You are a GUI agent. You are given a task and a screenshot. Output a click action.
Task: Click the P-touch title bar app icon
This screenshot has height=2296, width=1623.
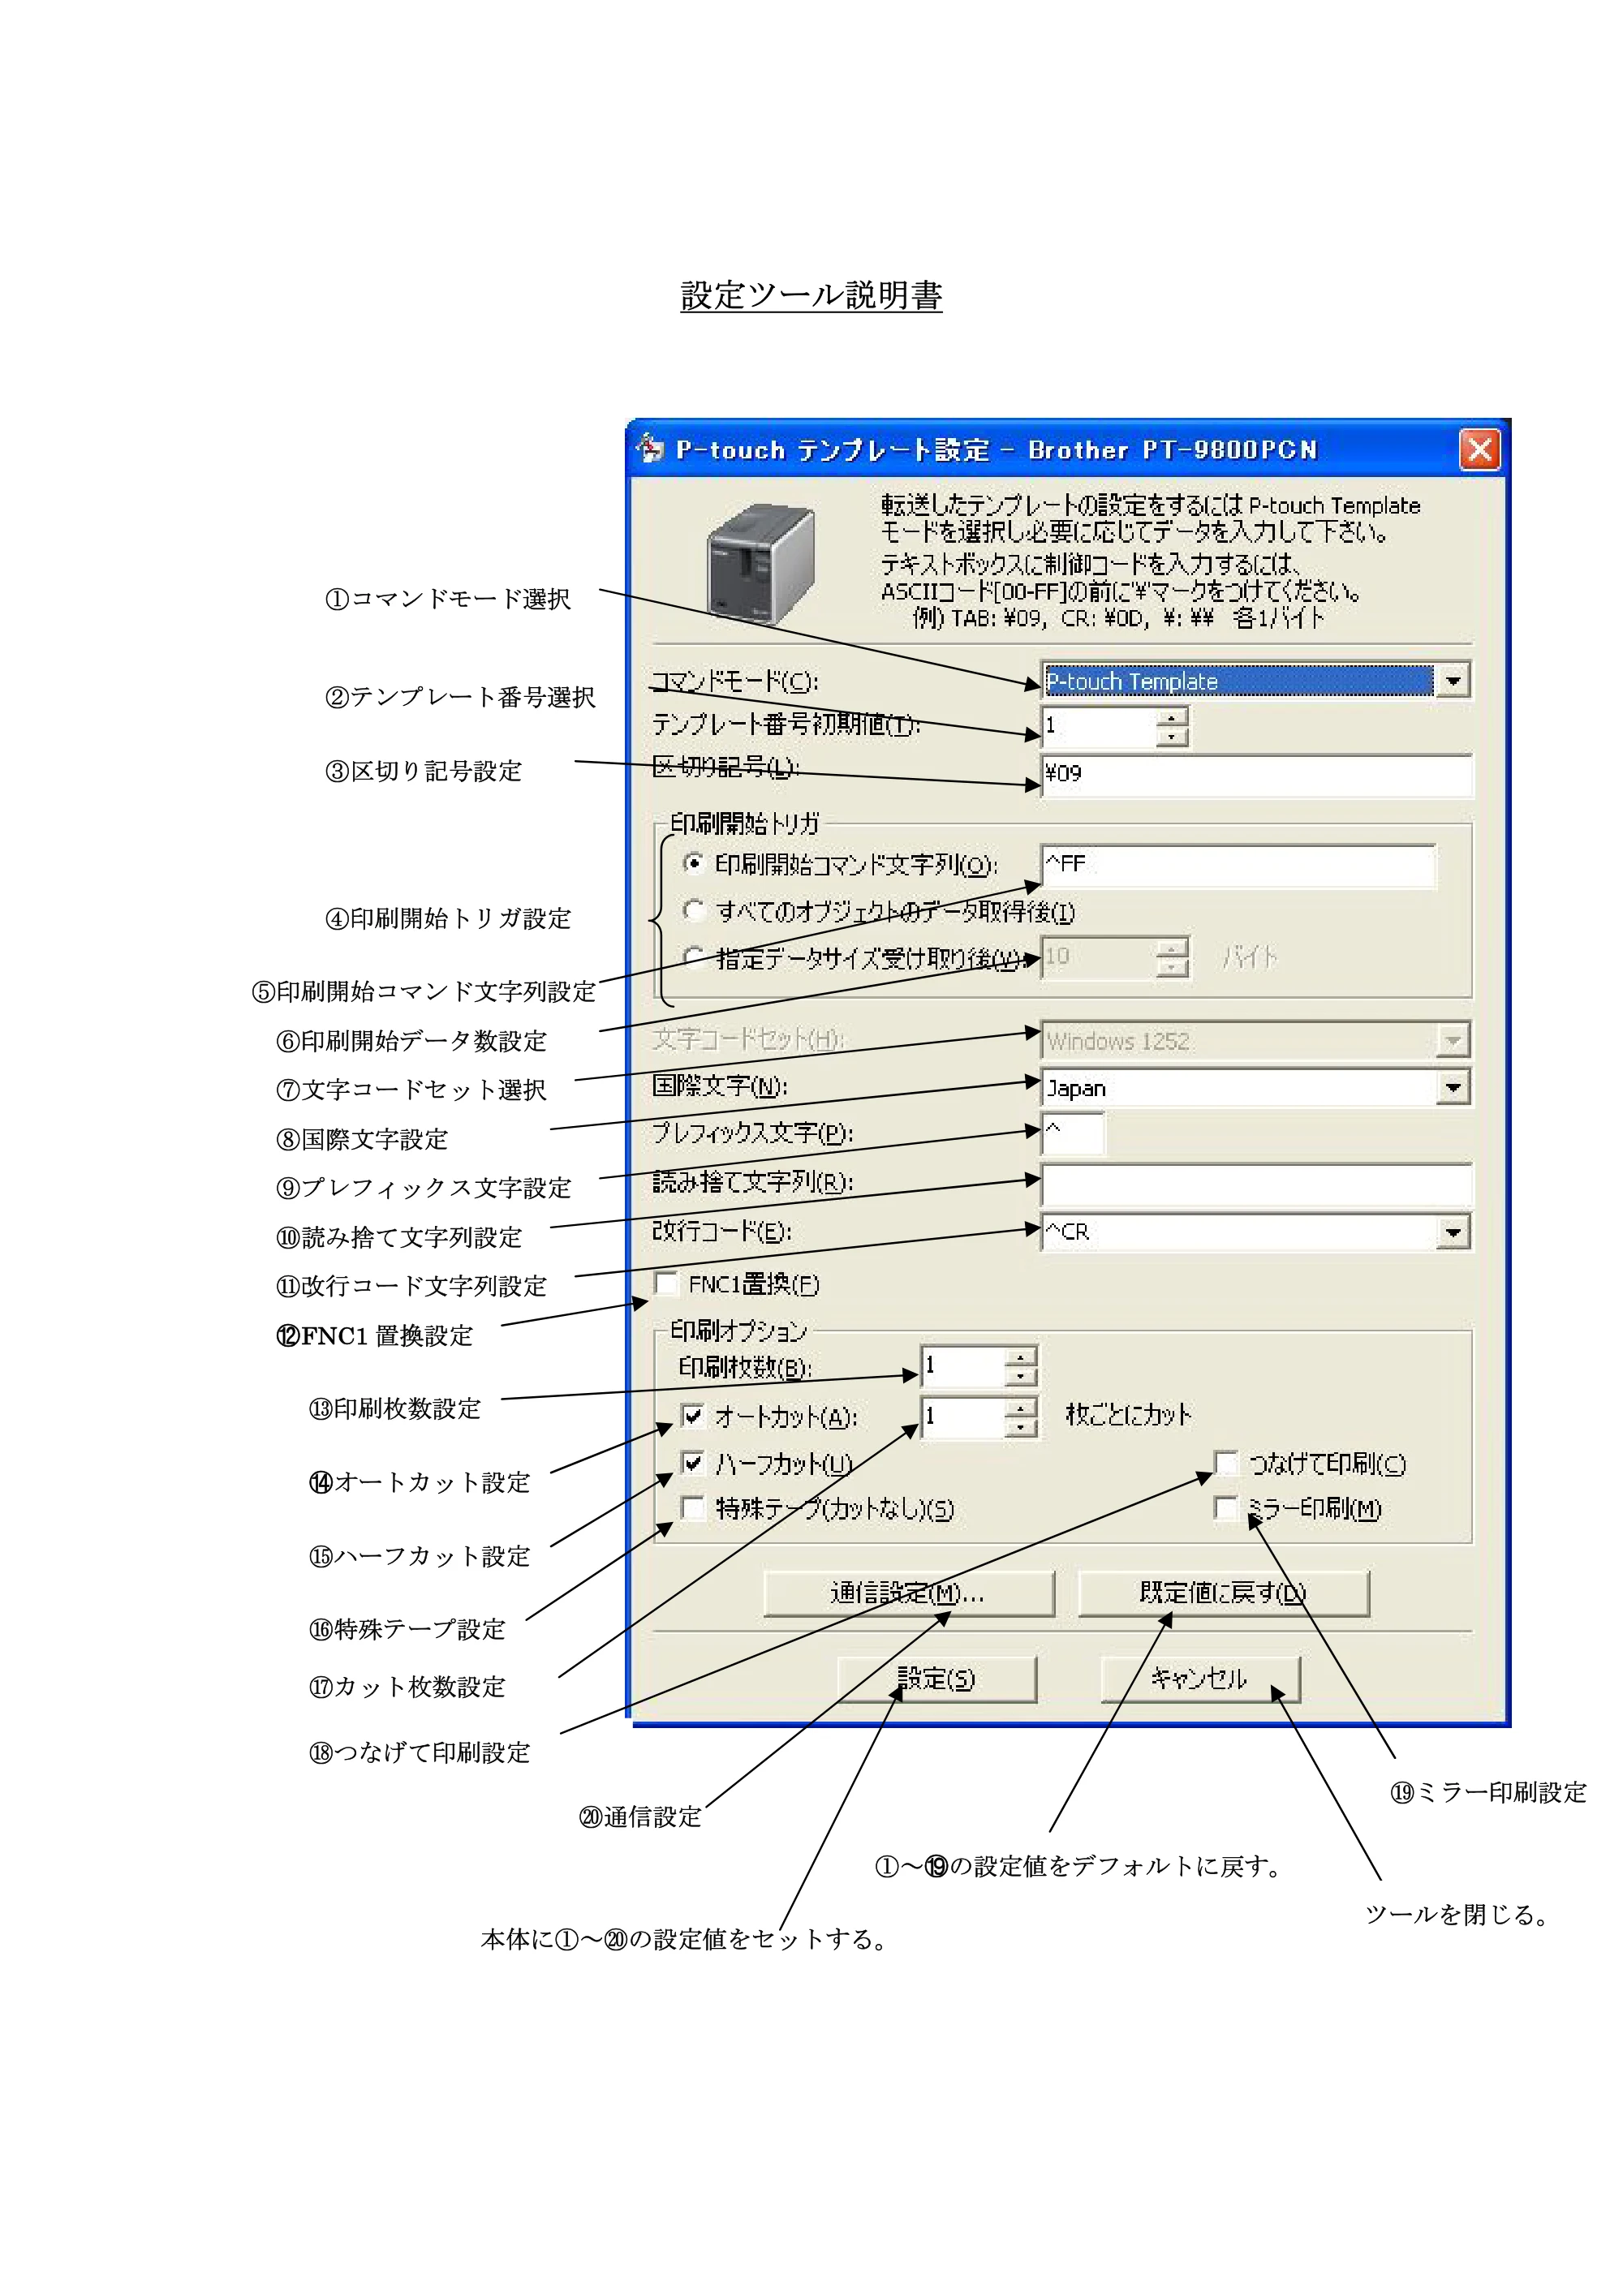tap(651, 448)
